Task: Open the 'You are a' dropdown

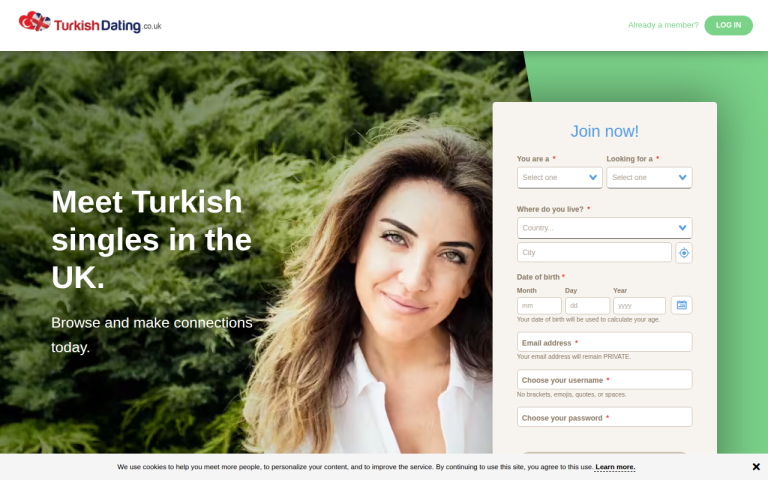Action: pos(559,178)
